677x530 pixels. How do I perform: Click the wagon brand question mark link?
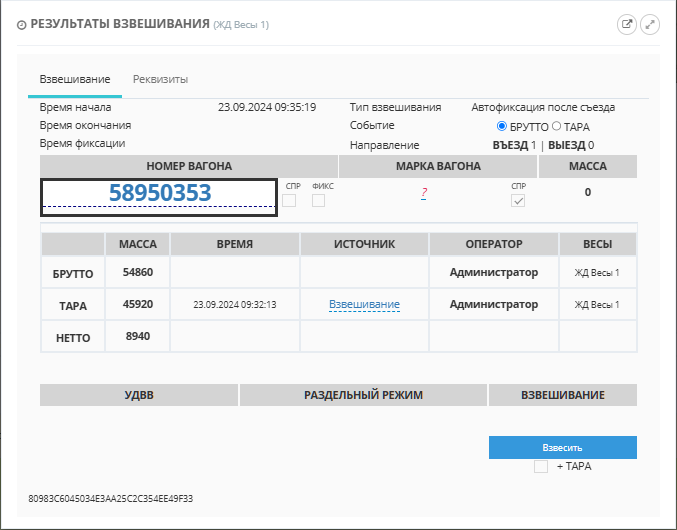pos(424,194)
